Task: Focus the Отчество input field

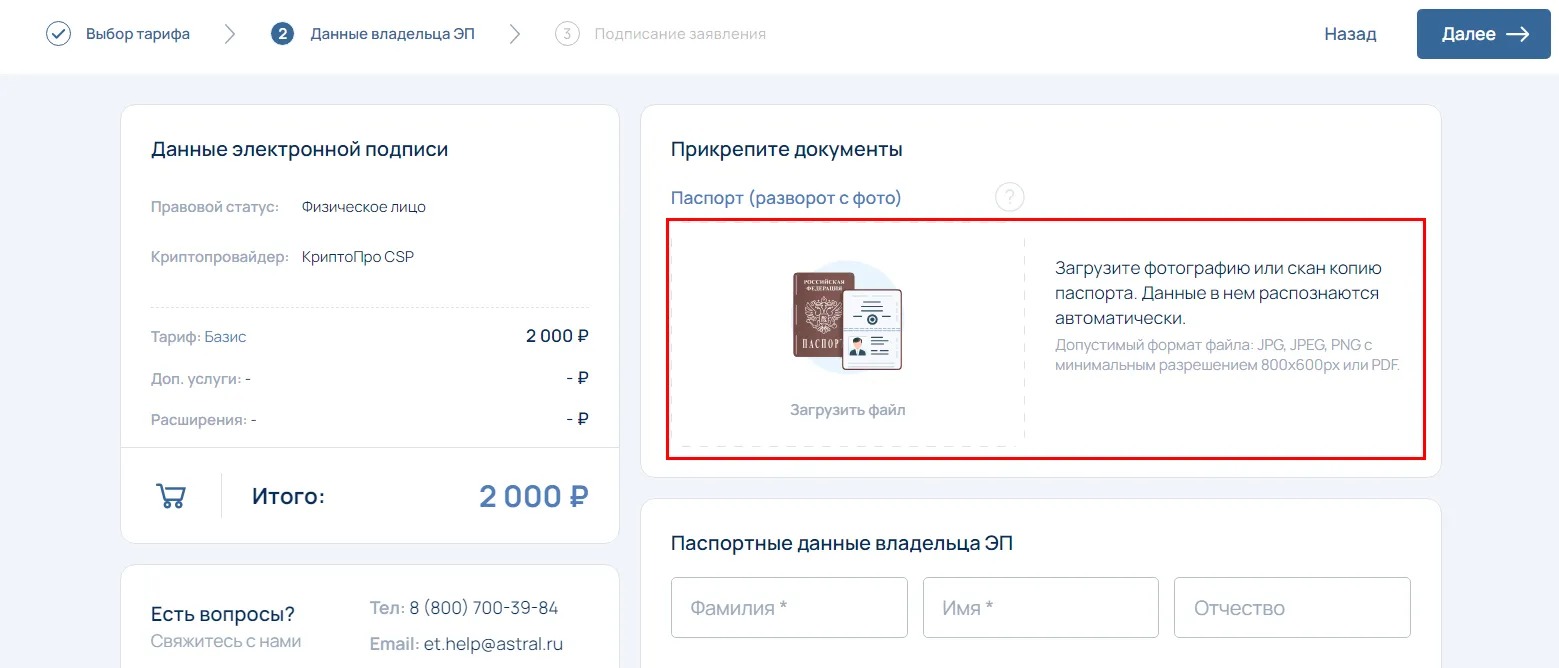Action: (1291, 608)
